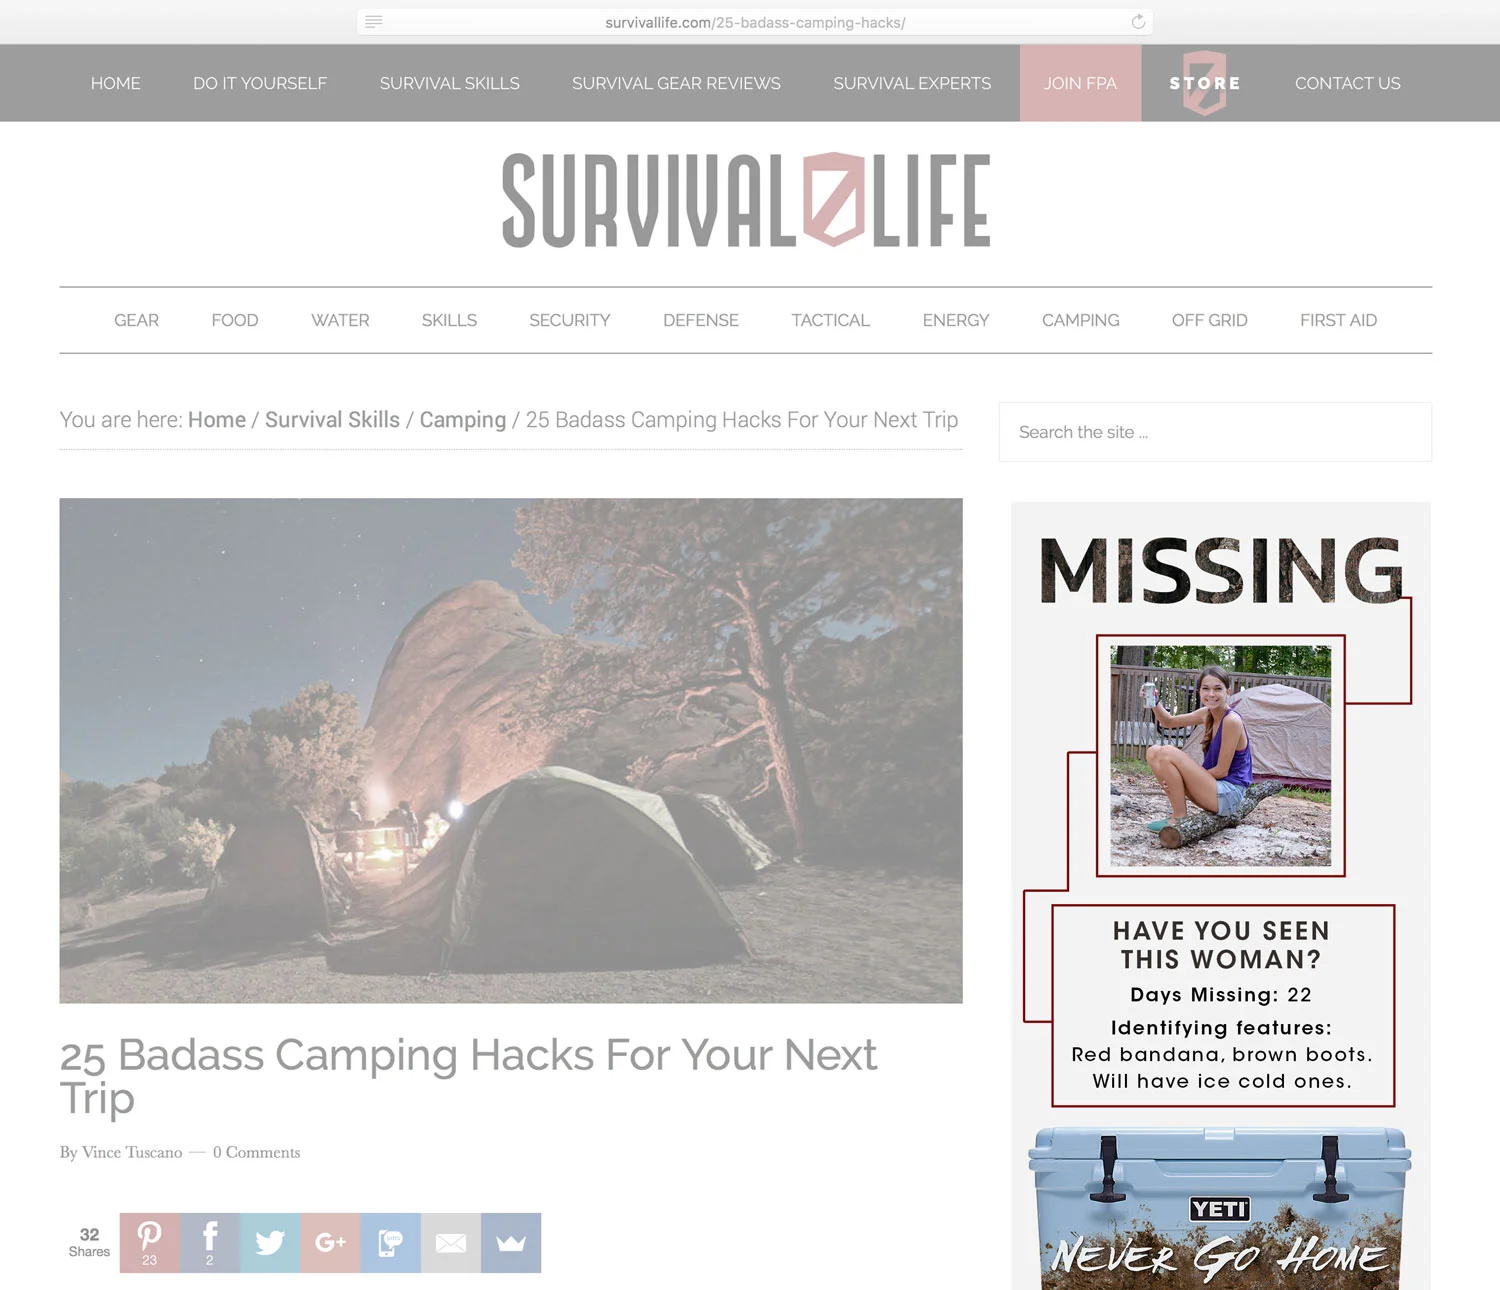Open Reader view icon in address bar
Viewport: 1500px width, 1290px height.
tap(374, 22)
